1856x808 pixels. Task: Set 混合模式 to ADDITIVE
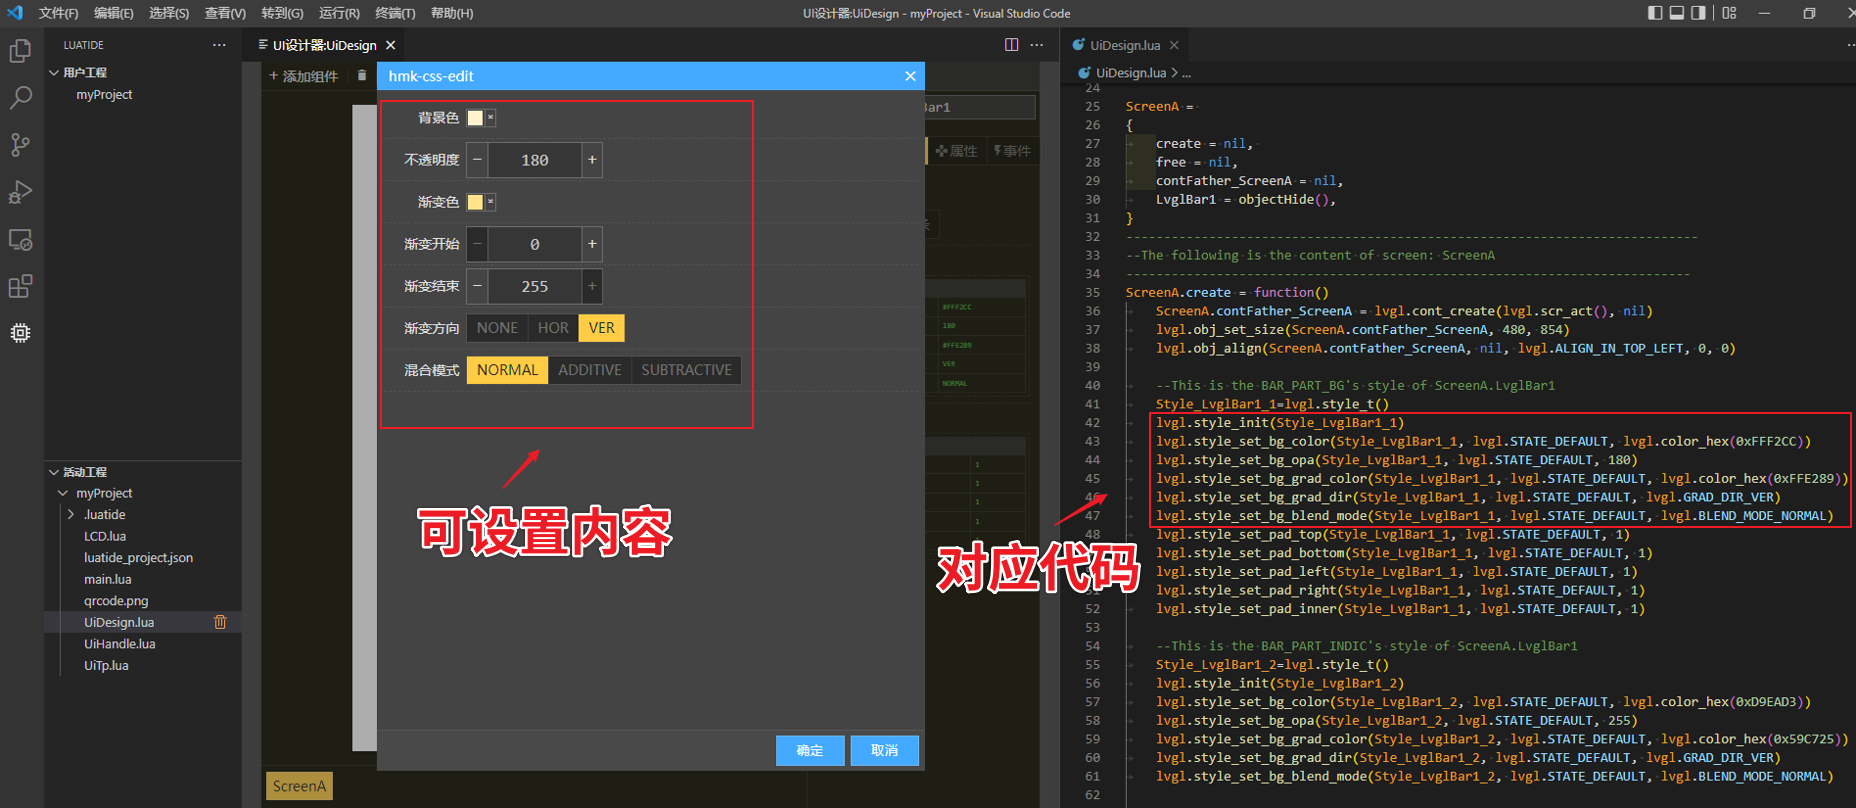(x=590, y=370)
